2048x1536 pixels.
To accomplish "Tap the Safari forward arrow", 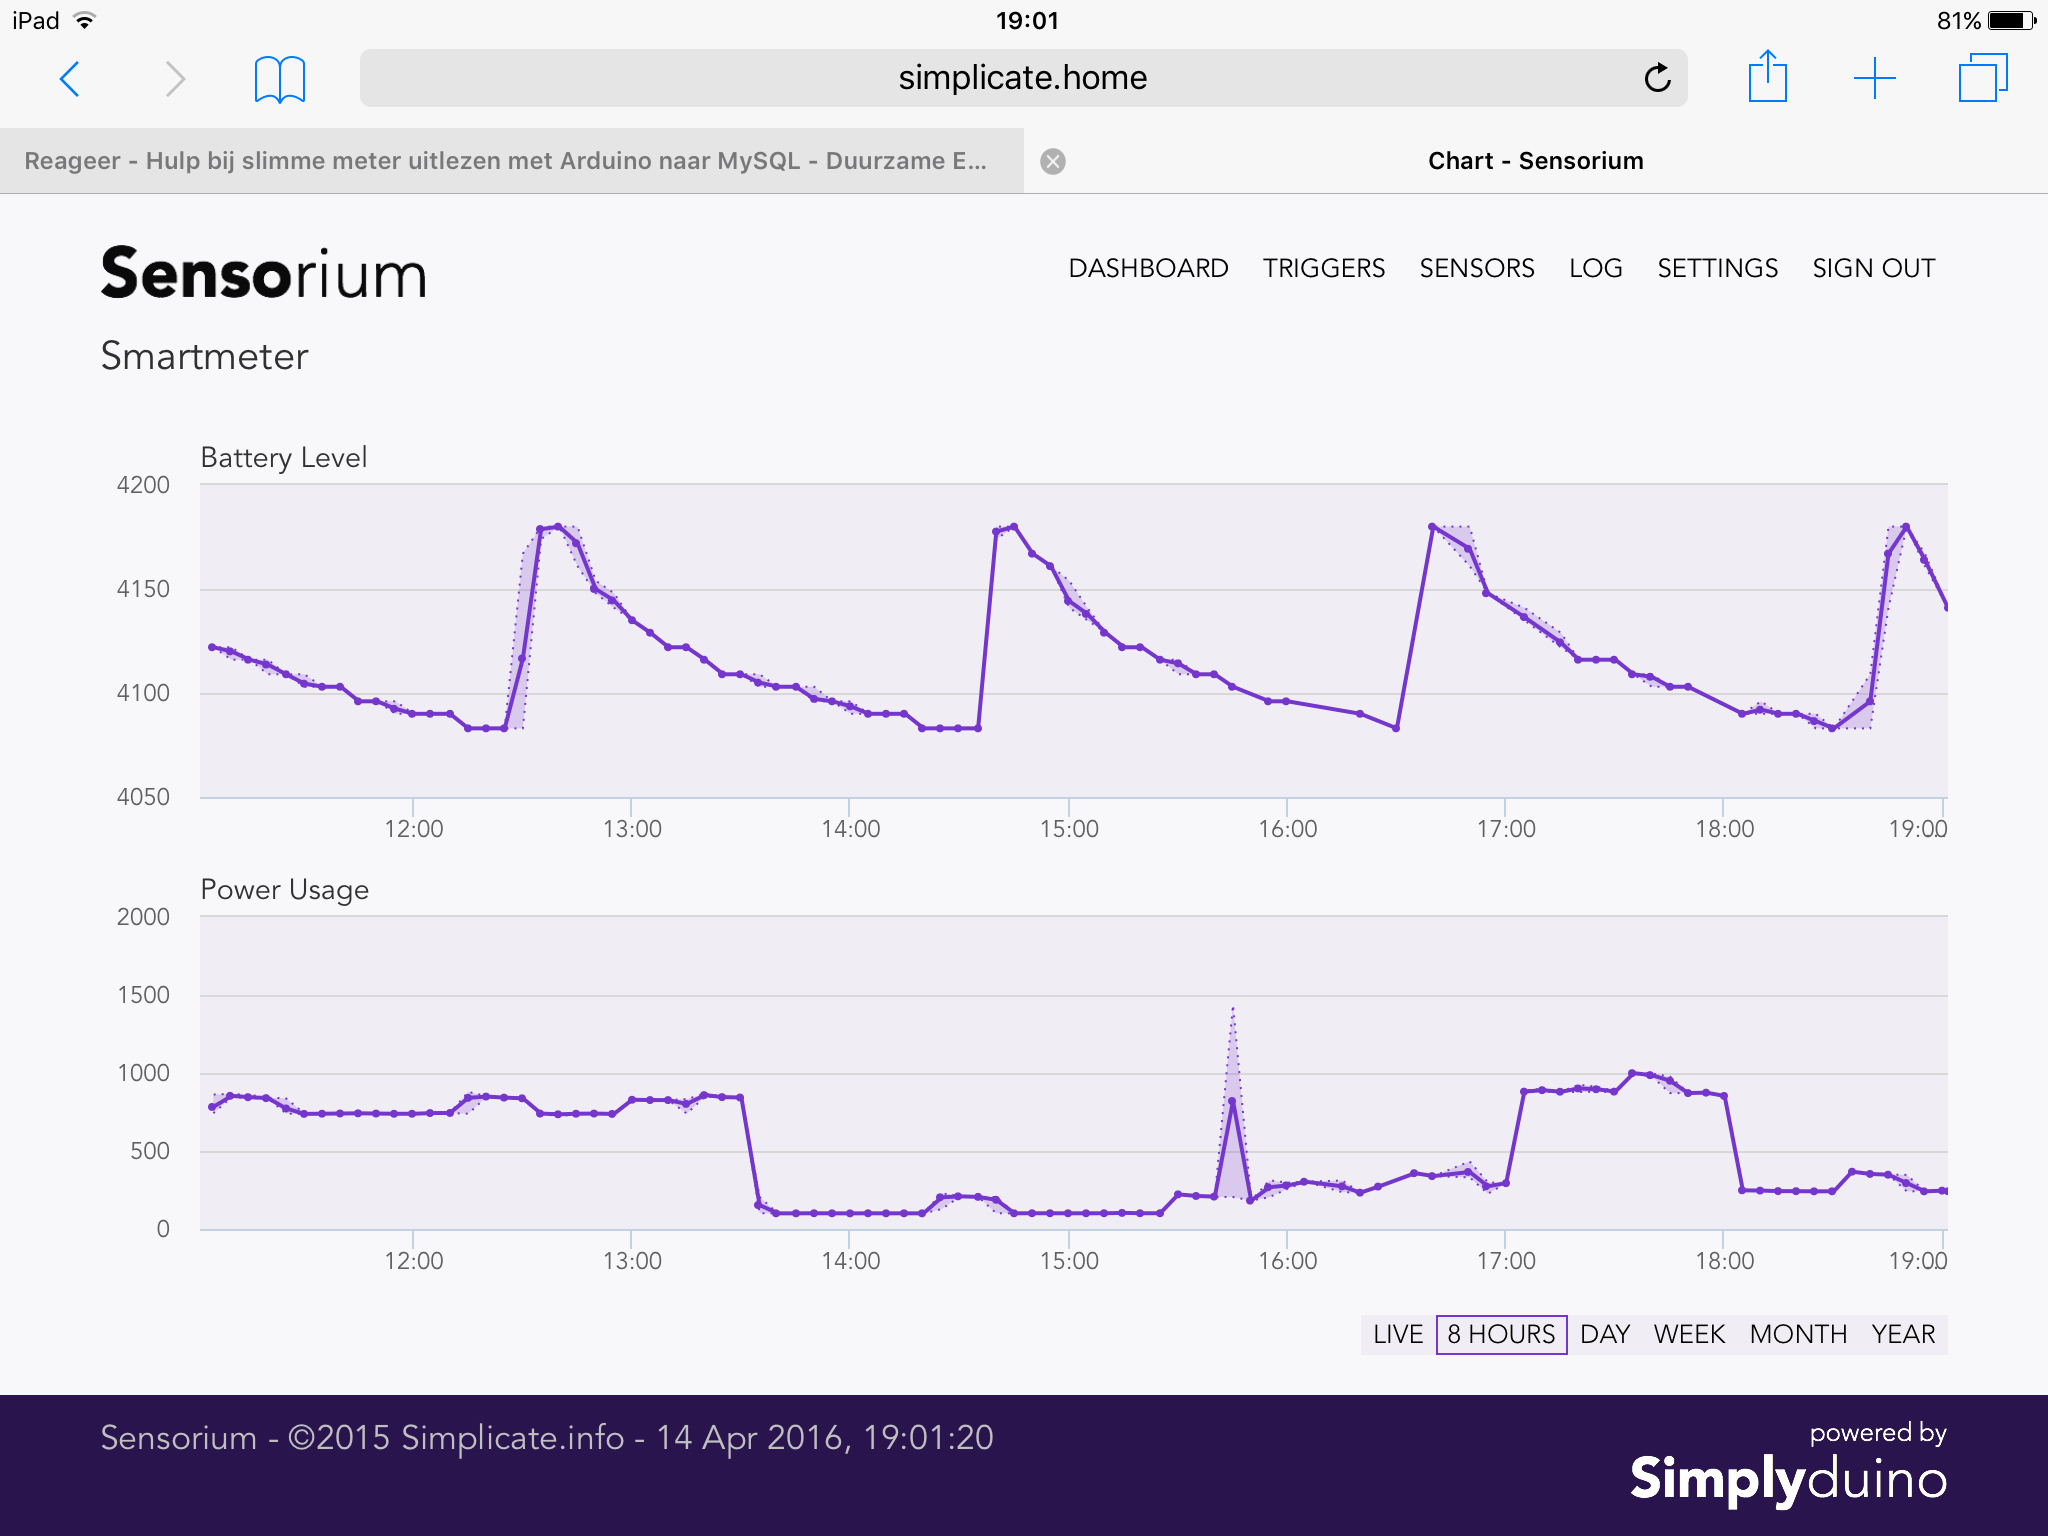I will [x=175, y=78].
